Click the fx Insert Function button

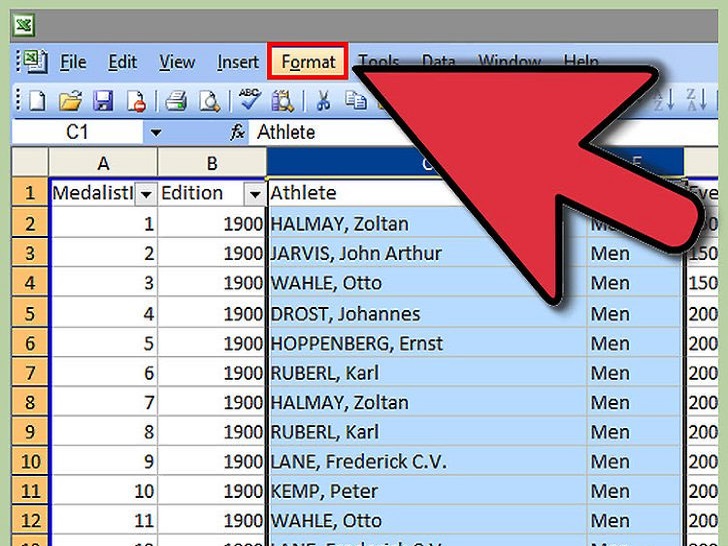tap(238, 132)
